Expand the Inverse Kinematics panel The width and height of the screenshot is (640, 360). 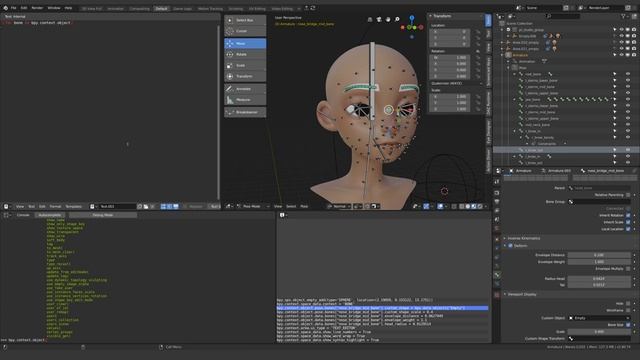tap(505, 238)
